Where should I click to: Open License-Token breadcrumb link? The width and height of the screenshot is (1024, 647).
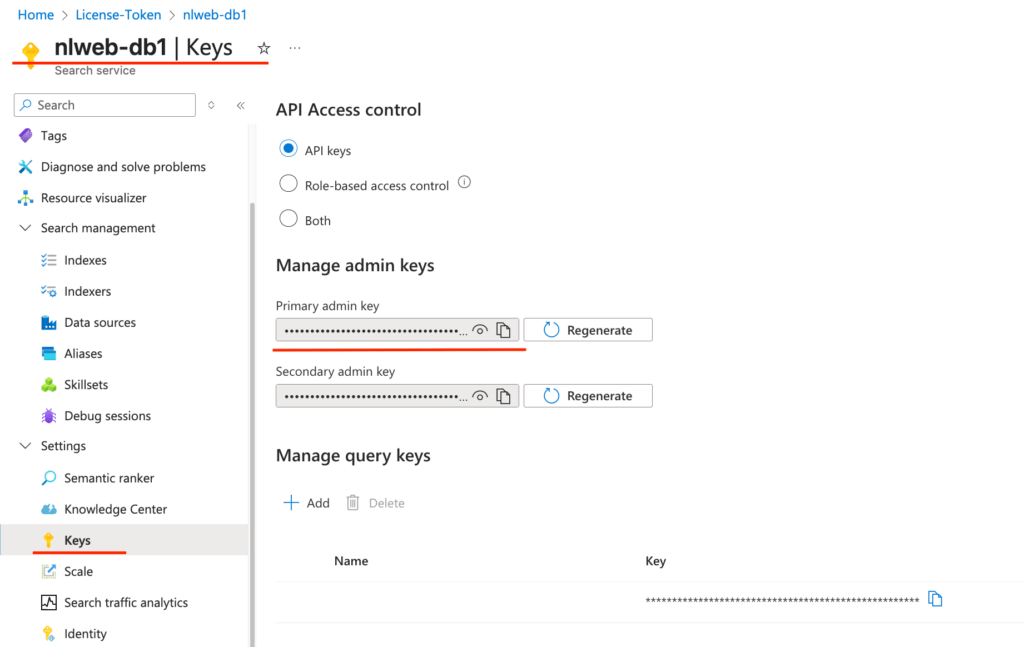point(118,15)
